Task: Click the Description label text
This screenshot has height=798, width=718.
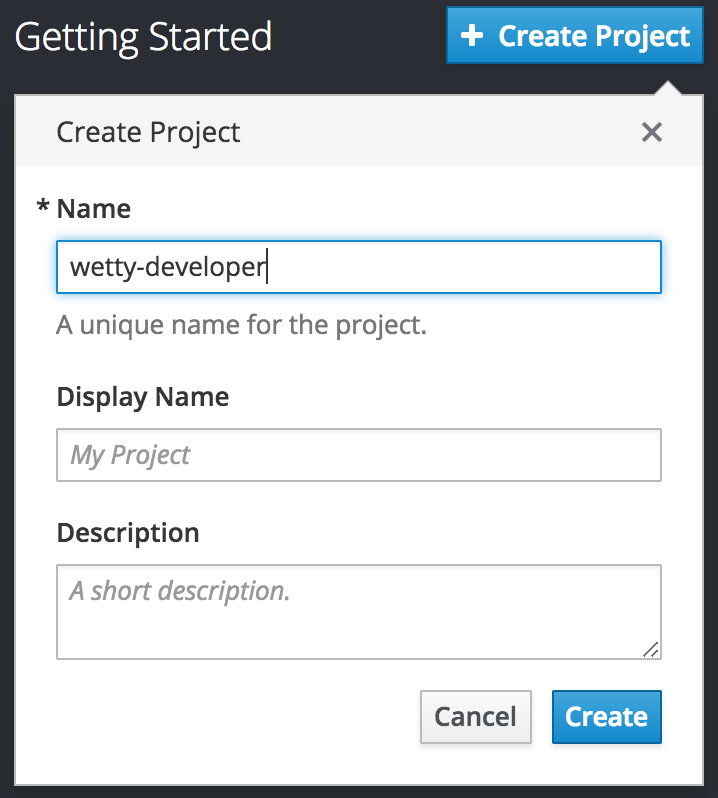Action: pos(128,533)
